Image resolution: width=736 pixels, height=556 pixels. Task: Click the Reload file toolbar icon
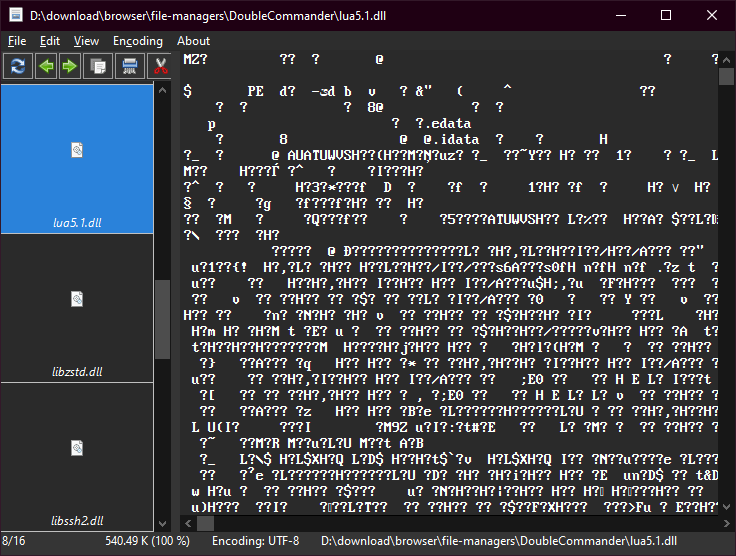coord(18,67)
